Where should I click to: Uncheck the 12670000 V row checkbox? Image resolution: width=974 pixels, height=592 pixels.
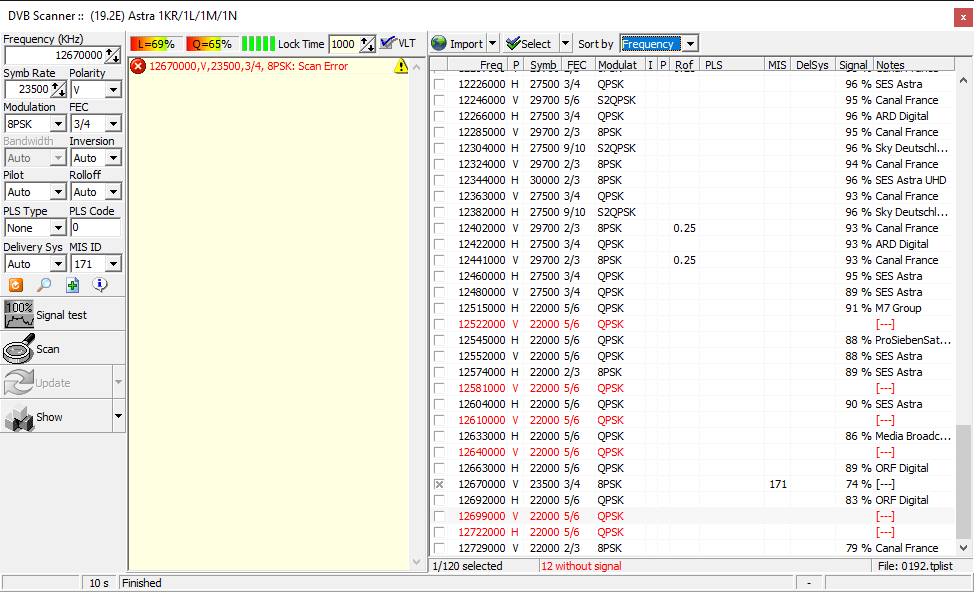pyautogui.click(x=439, y=484)
